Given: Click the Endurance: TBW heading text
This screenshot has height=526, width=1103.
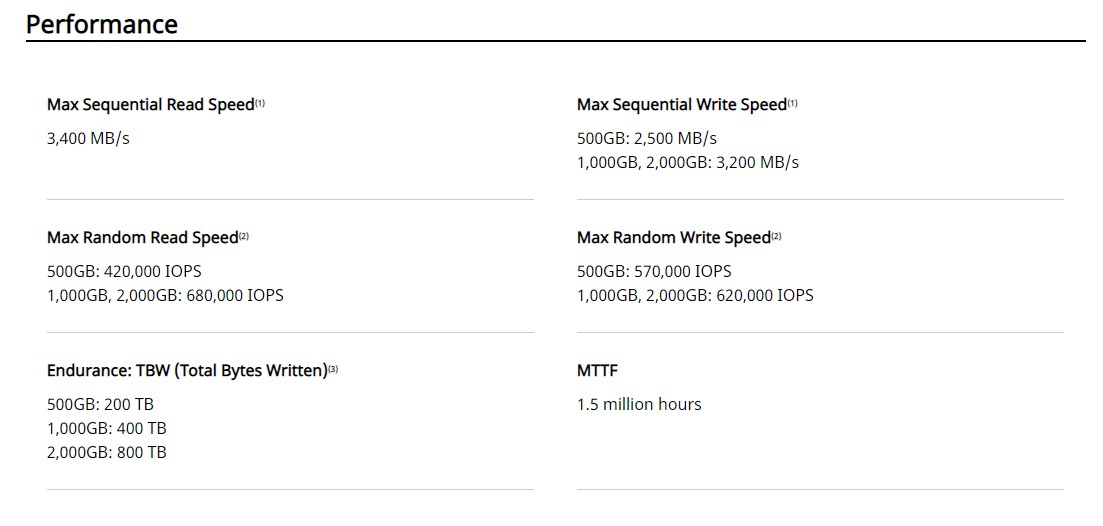Looking at the screenshot, I should tap(188, 371).
